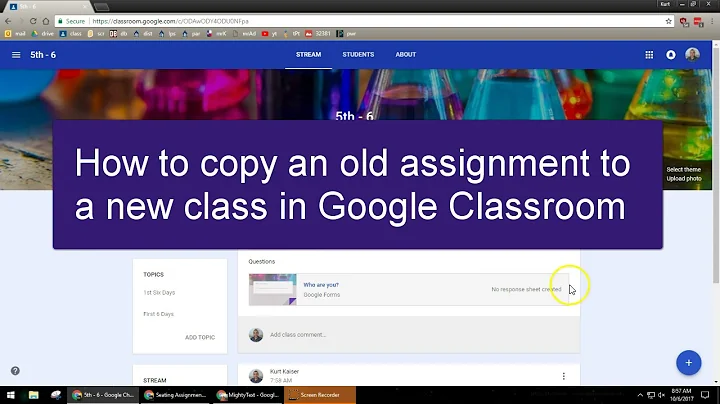Open a new browser tab
Viewport: 720px width, 404px height.
101,7
